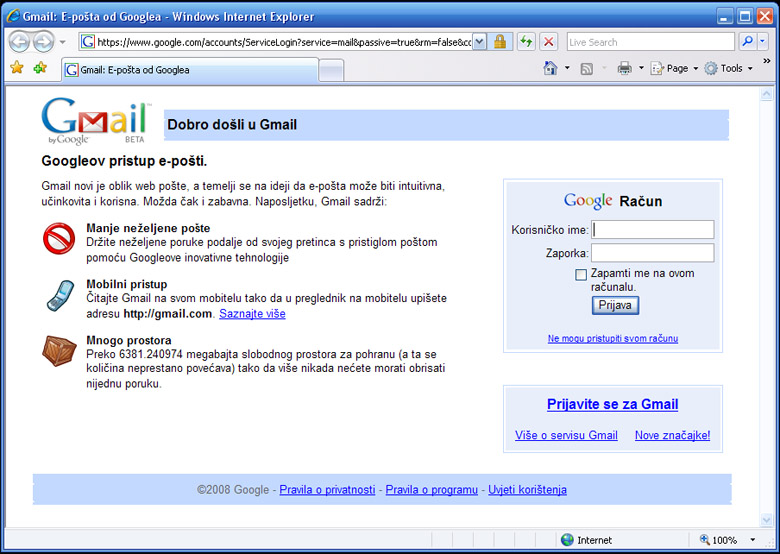Expand the address bar history dropdown

pos(479,42)
